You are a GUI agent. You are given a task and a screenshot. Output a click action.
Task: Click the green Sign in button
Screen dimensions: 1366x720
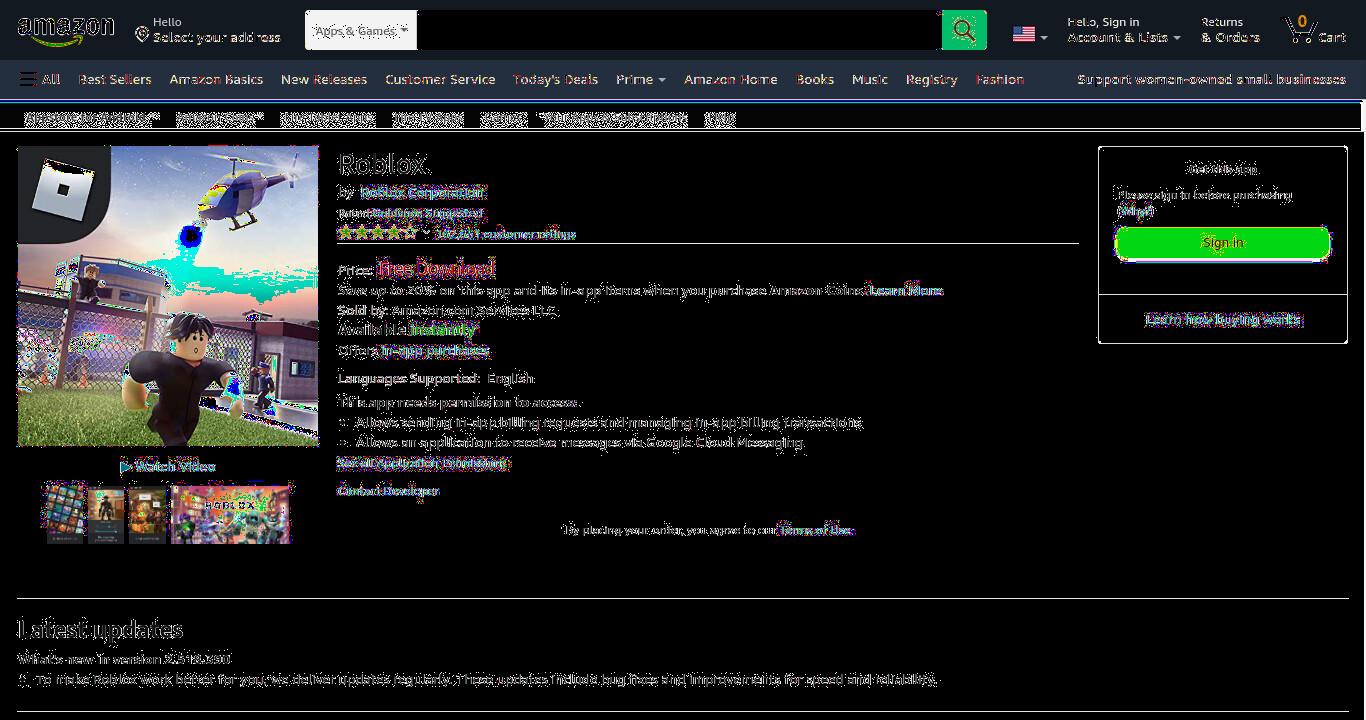tap(1222, 243)
